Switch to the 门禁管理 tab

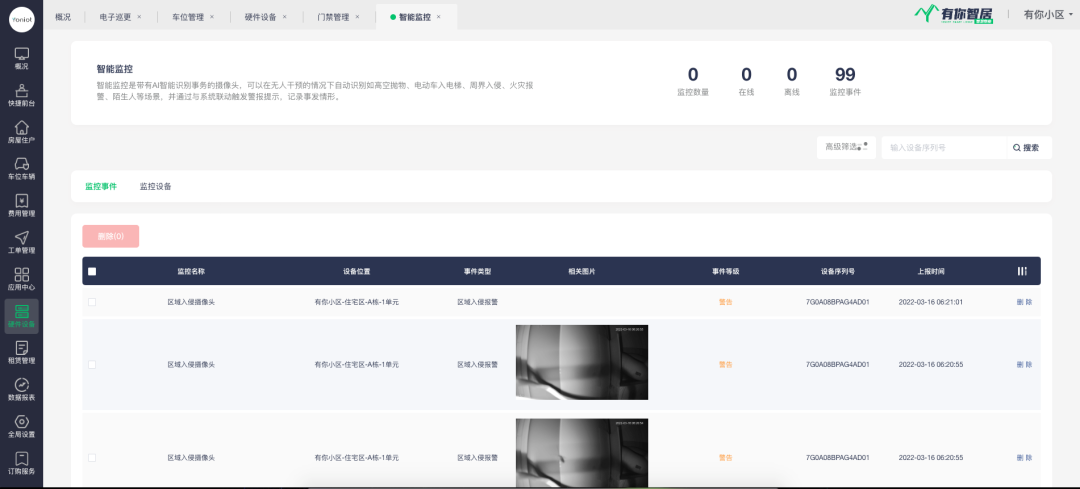click(333, 17)
